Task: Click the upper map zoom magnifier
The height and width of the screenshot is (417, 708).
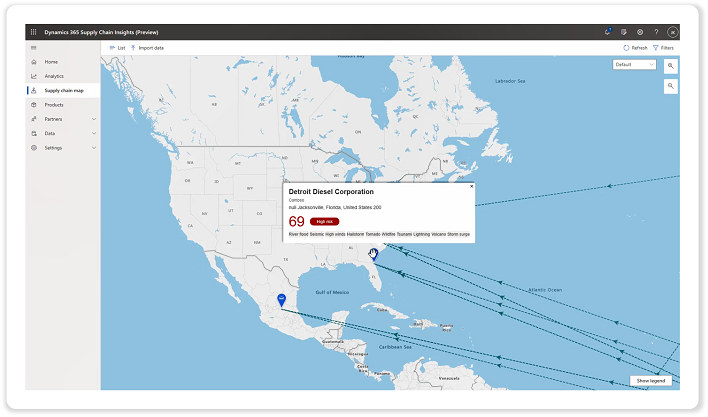Action: click(x=671, y=65)
